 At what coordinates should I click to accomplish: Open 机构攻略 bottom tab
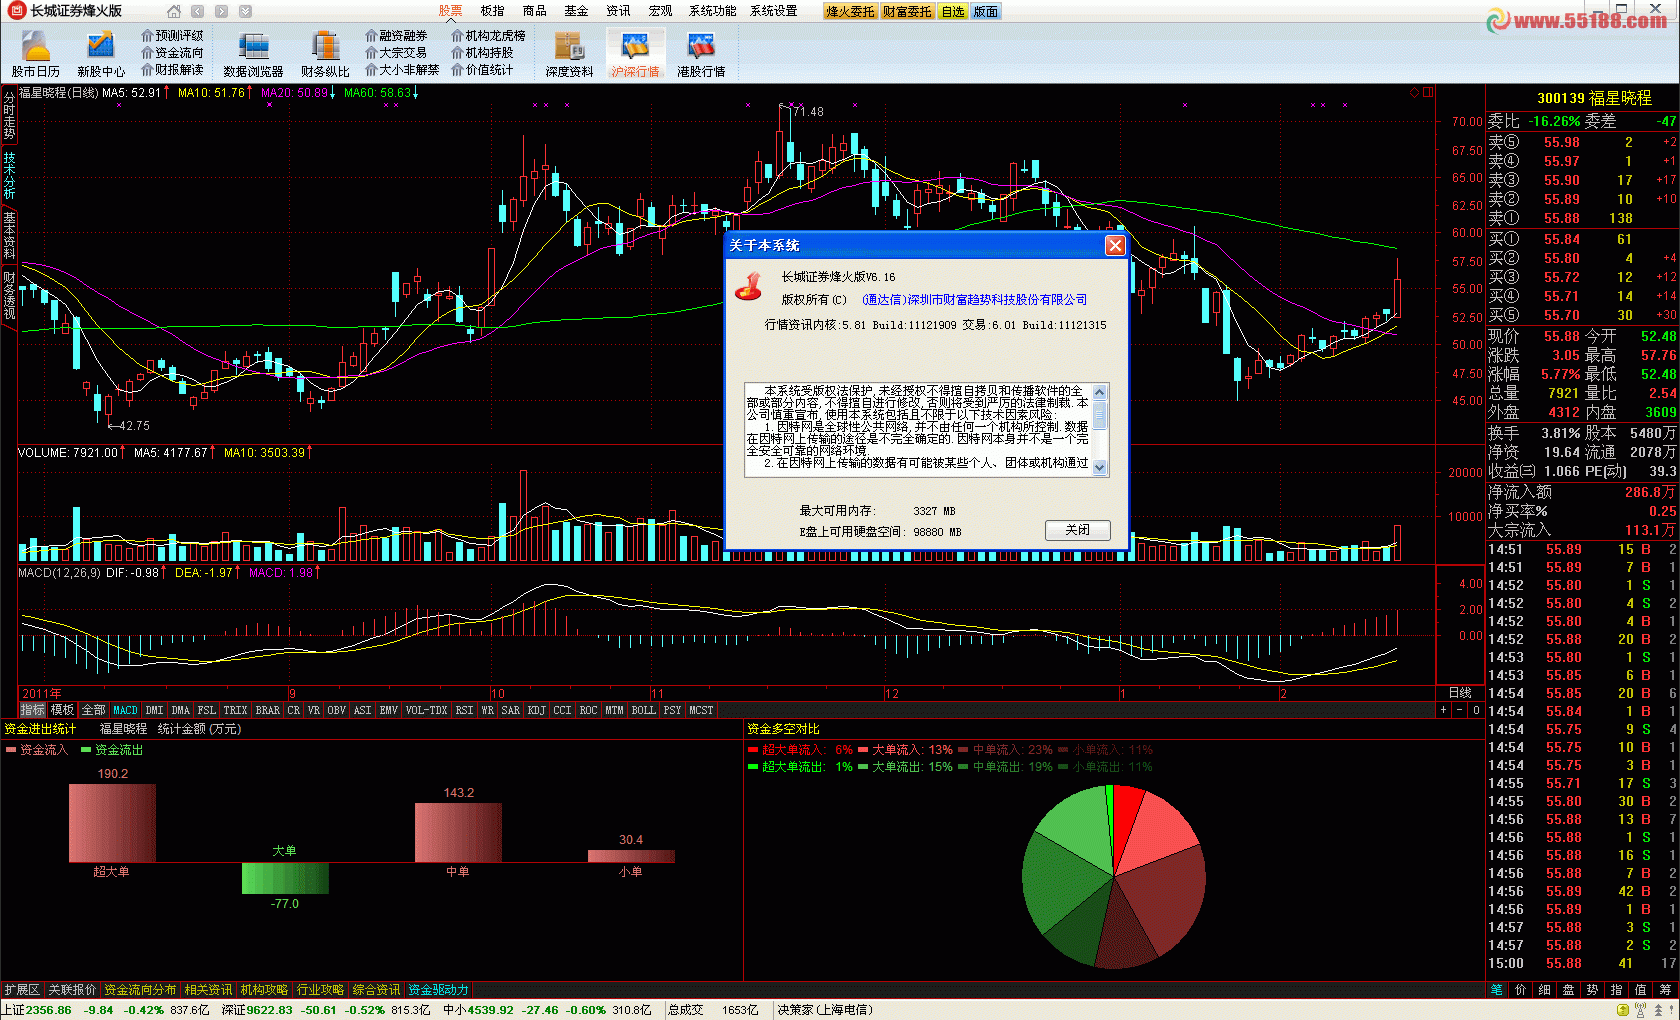click(x=264, y=990)
